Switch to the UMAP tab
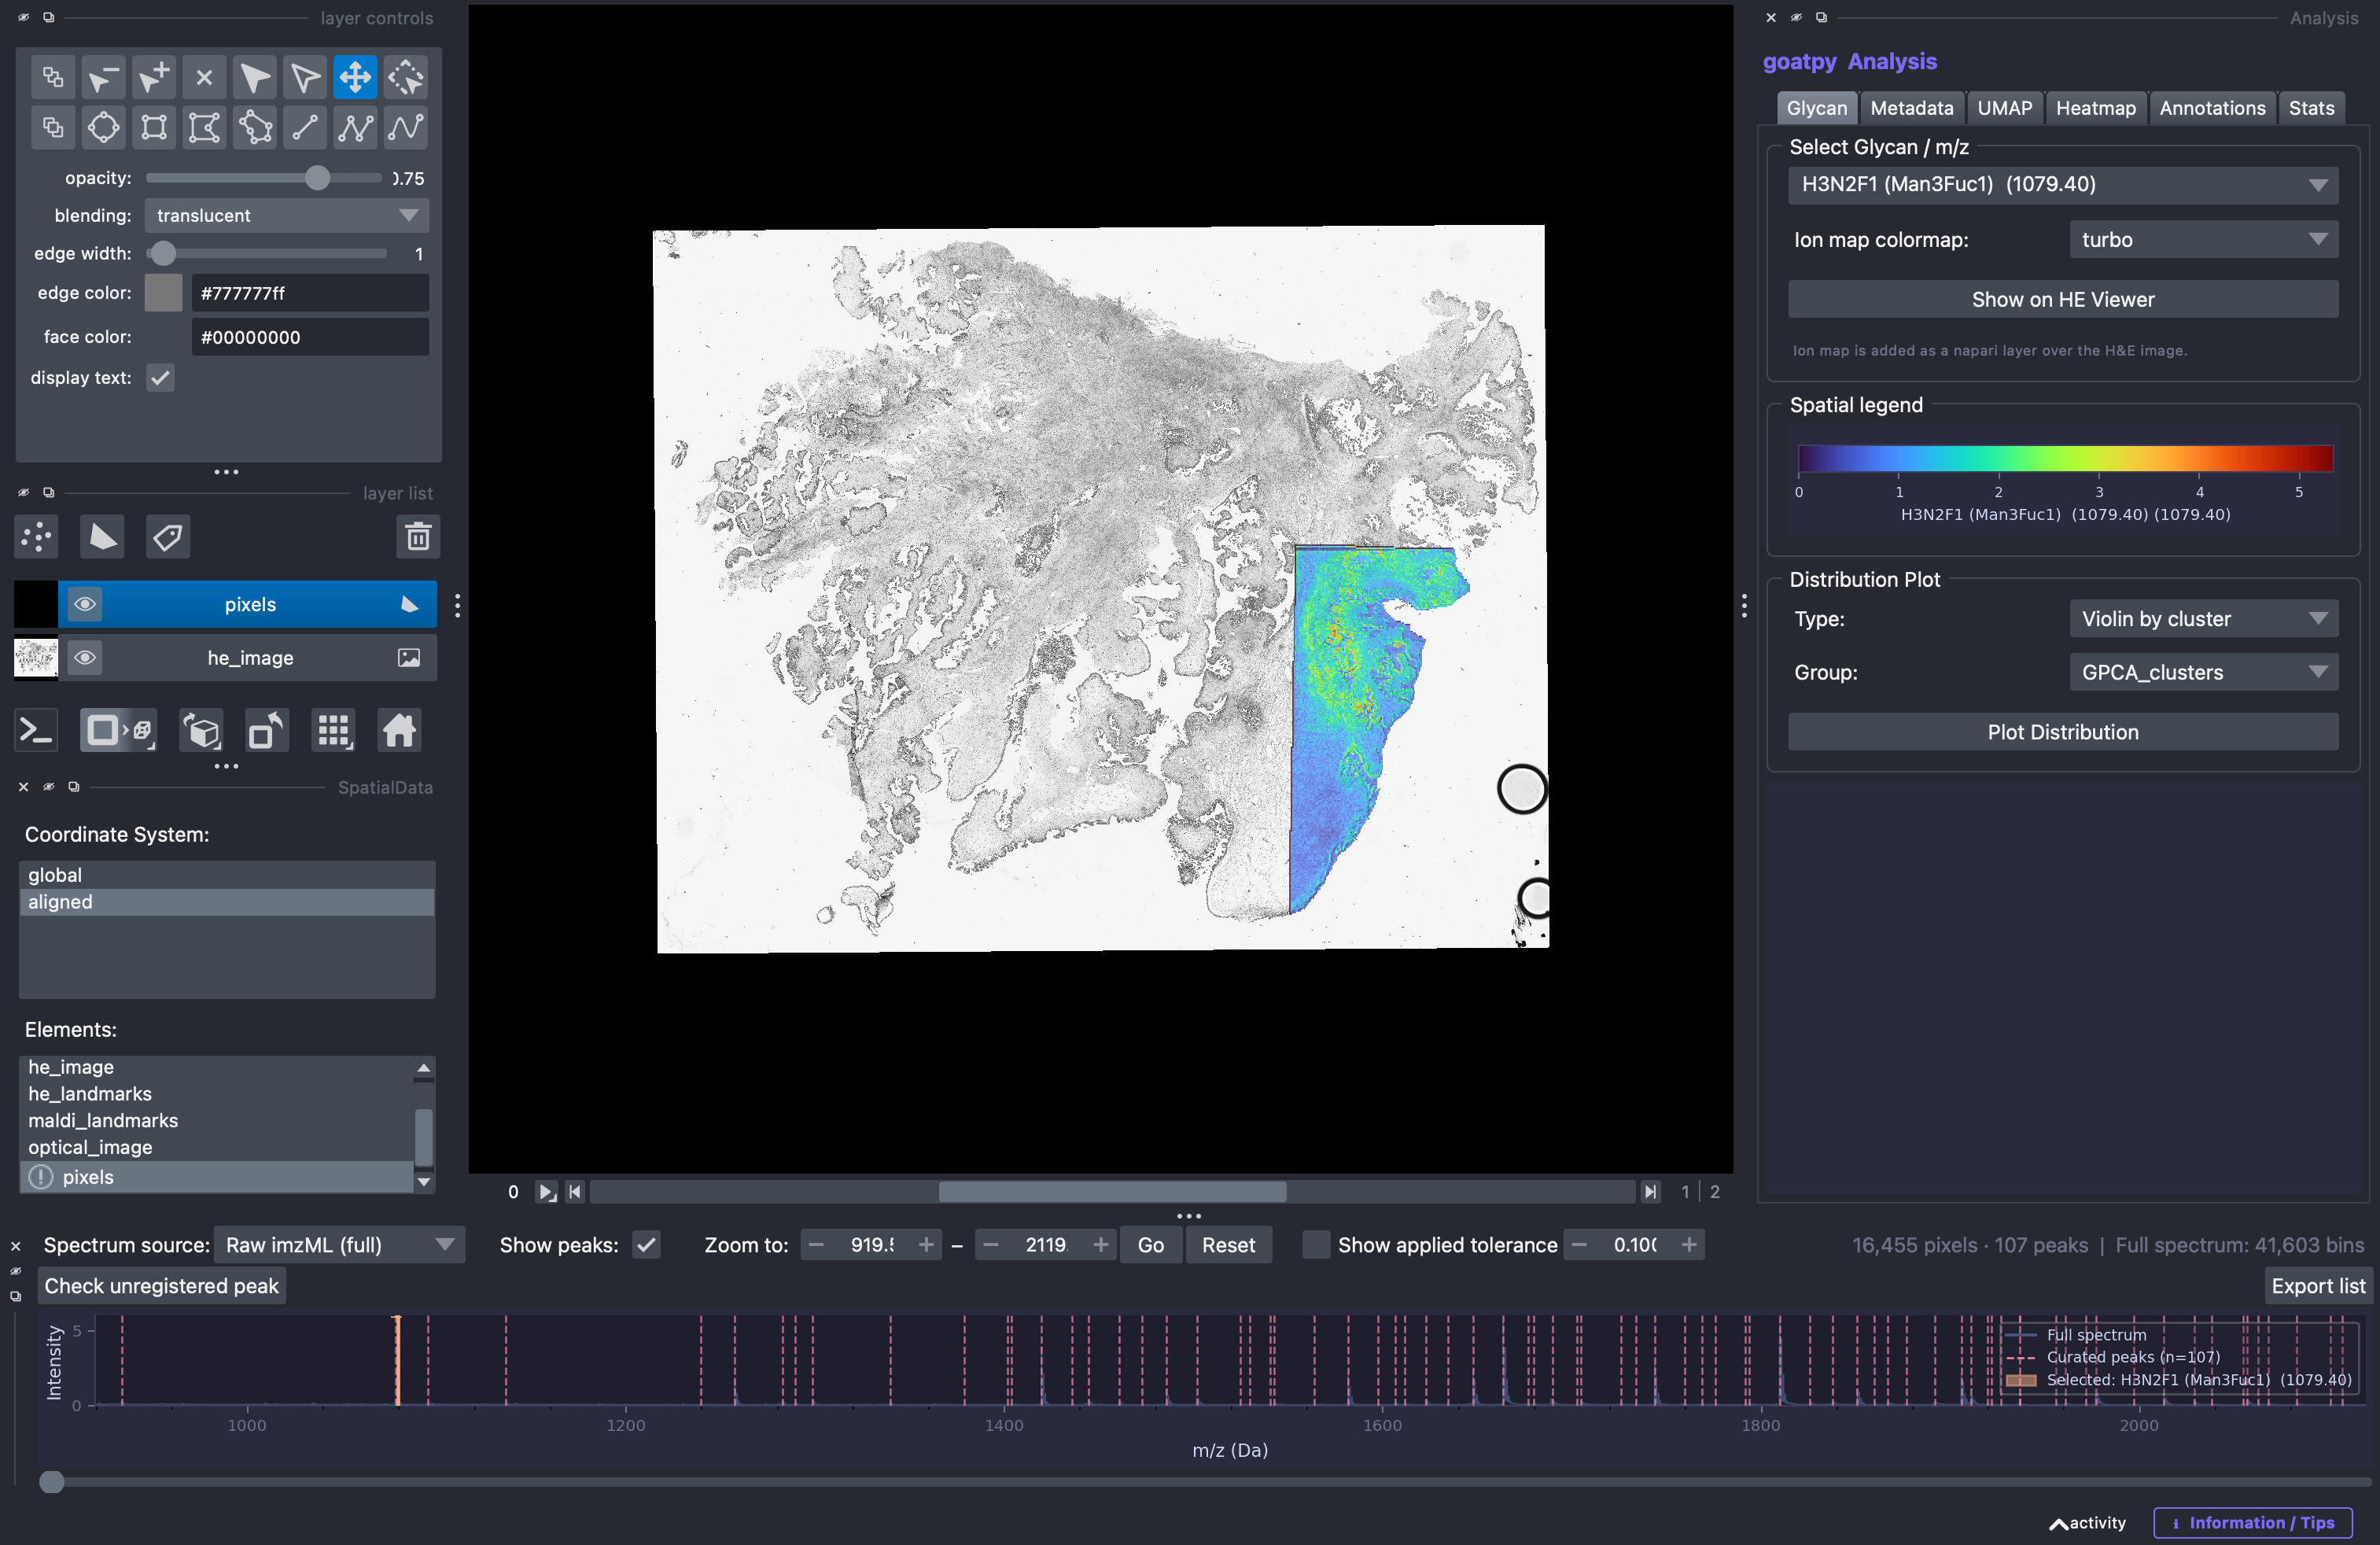This screenshot has width=2380, height=1545. (2004, 108)
